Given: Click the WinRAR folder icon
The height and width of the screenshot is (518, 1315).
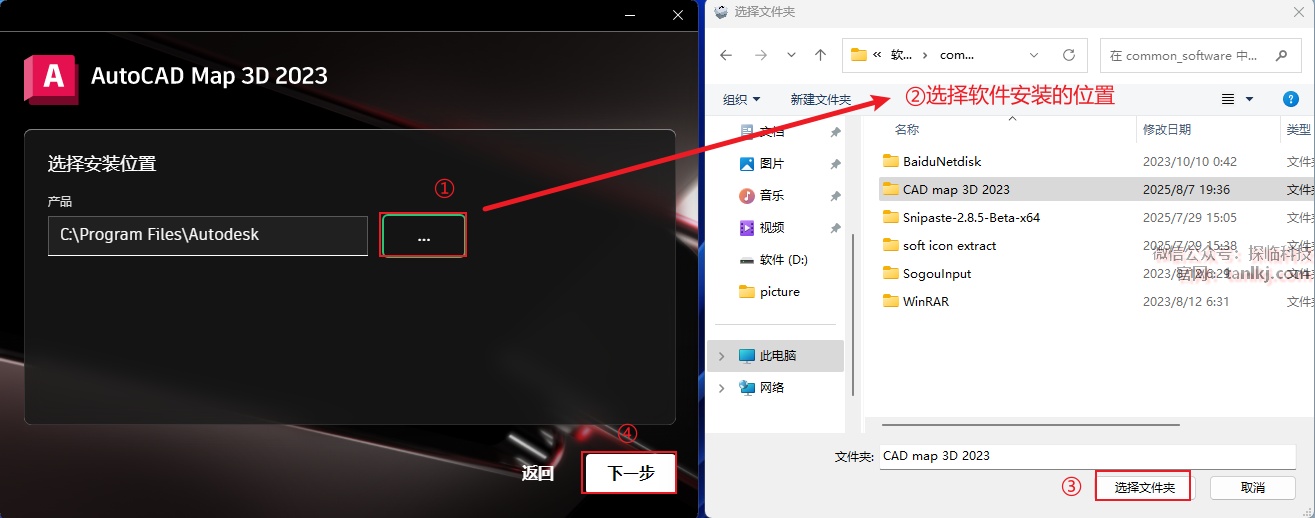Looking at the screenshot, I should (891, 301).
